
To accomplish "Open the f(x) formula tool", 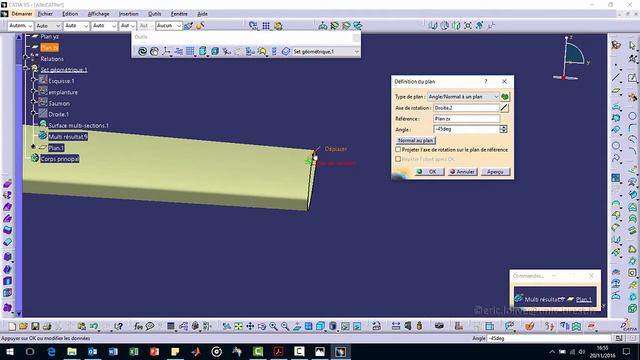I will (x=138, y=326).
